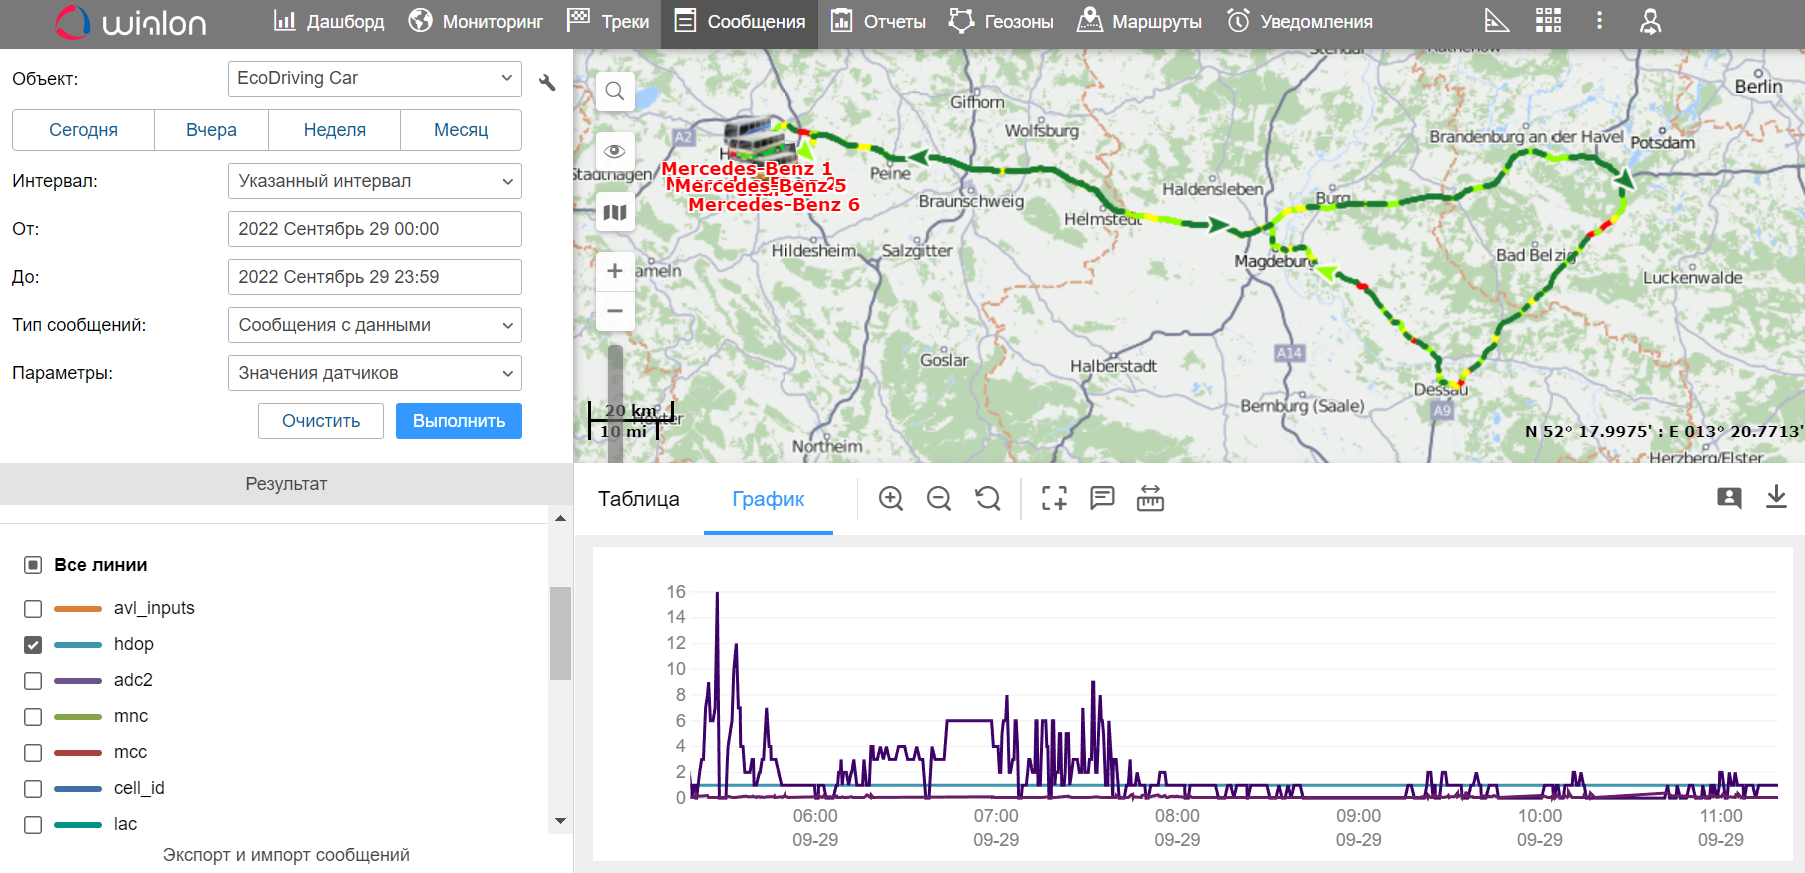Viewport: 1805px width, 873px height.
Task: Toggle the "Все линии" checkbox
Action: click(x=33, y=565)
